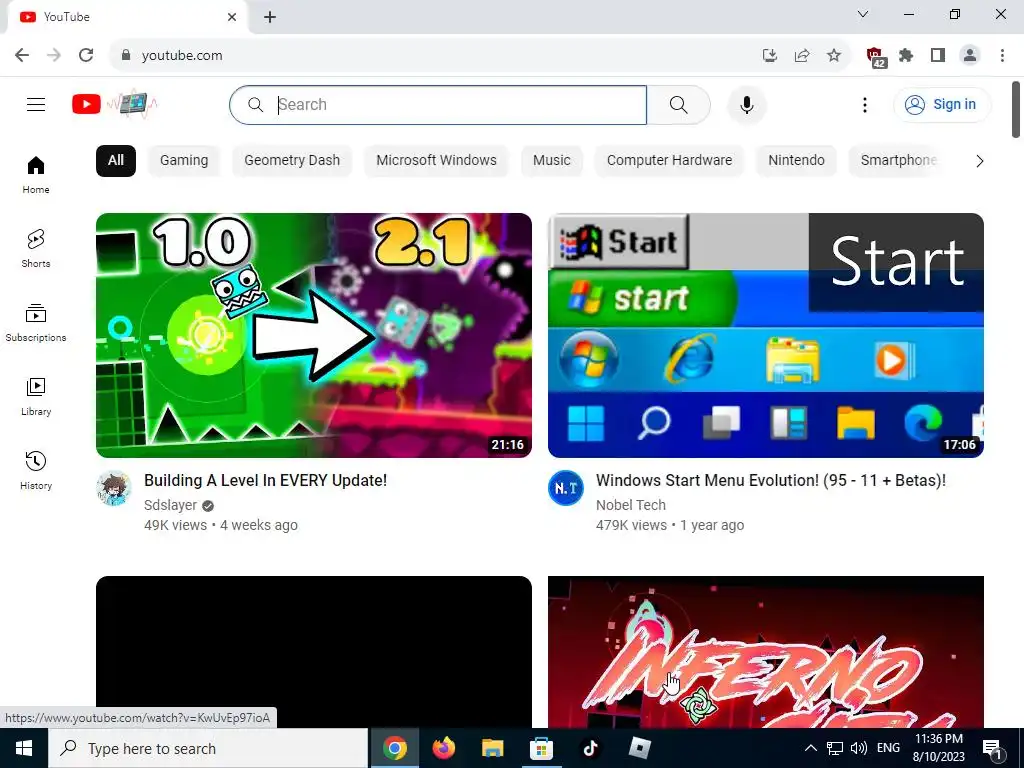
Task: Click the address bar URL youtube.com
Action: click(182, 56)
